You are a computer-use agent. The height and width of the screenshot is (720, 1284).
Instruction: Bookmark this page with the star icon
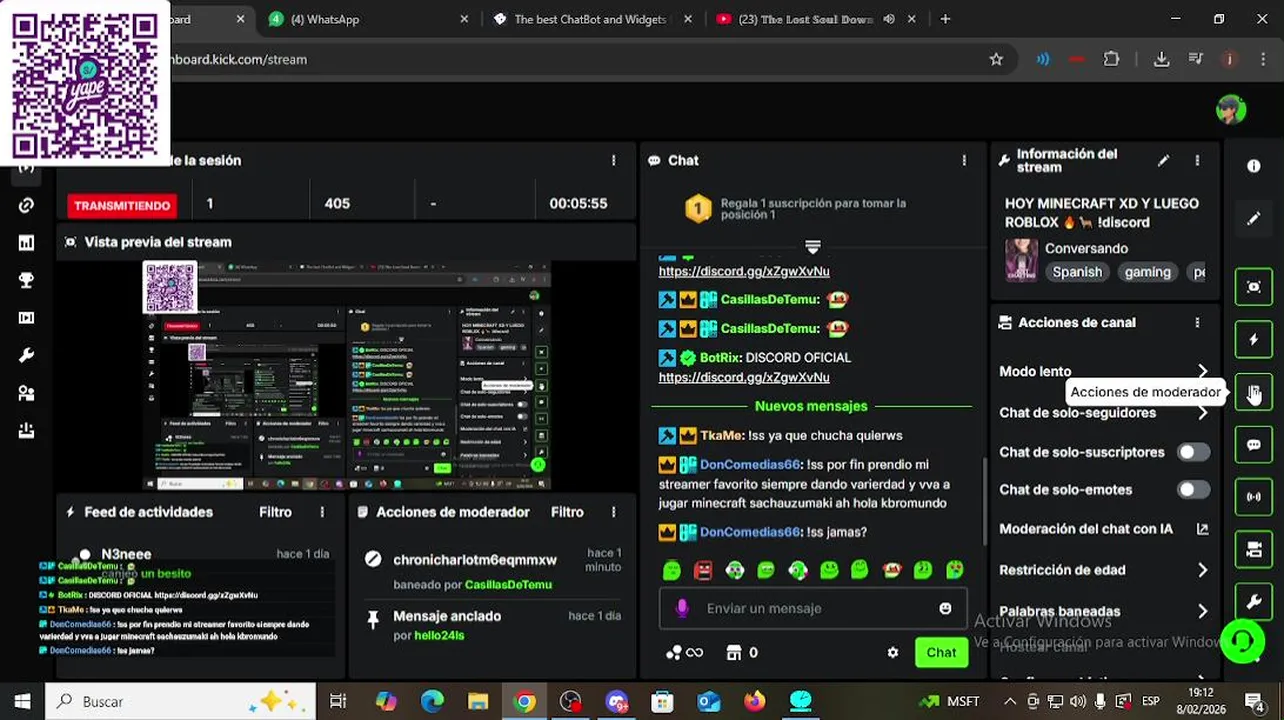click(x=996, y=59)
